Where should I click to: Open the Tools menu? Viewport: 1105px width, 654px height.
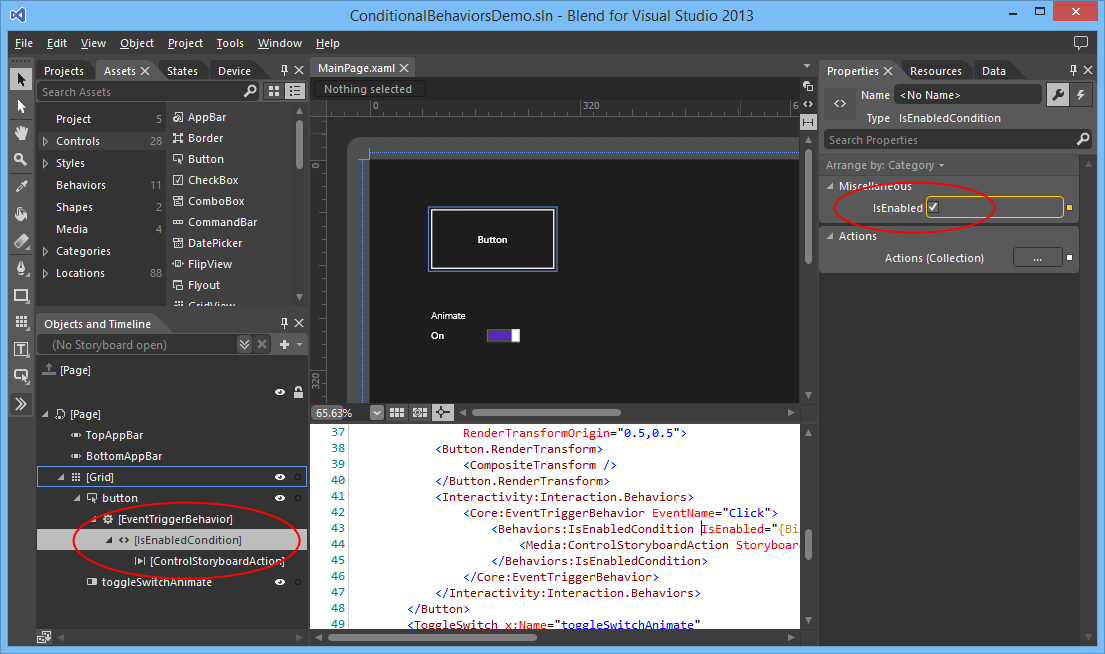pos(230,43)
